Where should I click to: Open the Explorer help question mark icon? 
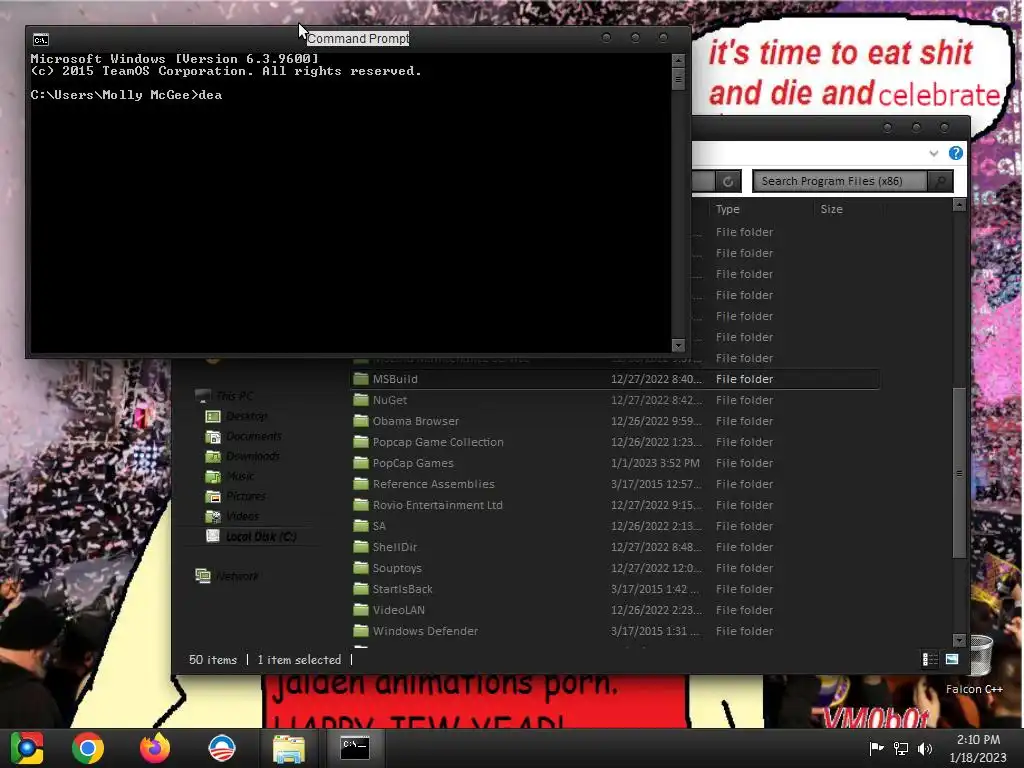click(x=955, y=153)
